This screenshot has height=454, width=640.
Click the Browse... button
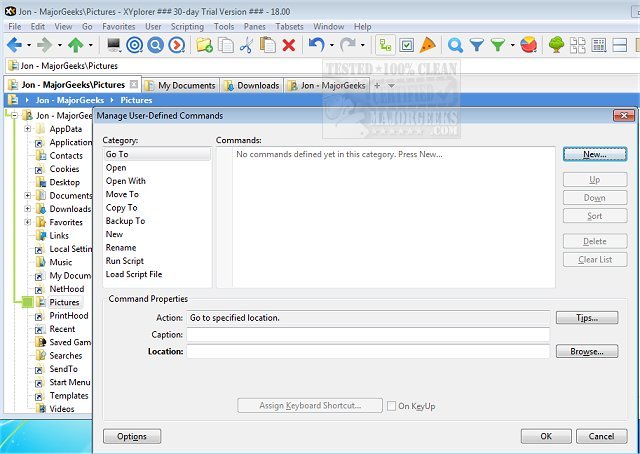pos(587,351)
